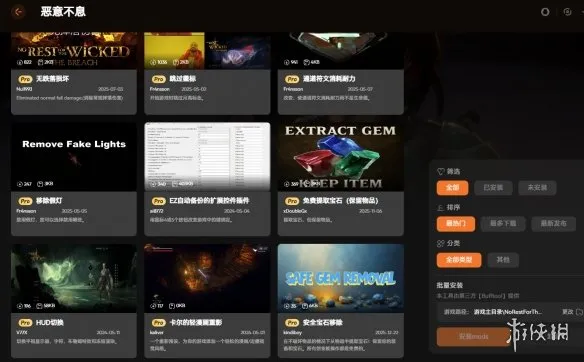The image size is (584, 362).
Task: Go back with the orange arrow icon
Action: (18, 12)
